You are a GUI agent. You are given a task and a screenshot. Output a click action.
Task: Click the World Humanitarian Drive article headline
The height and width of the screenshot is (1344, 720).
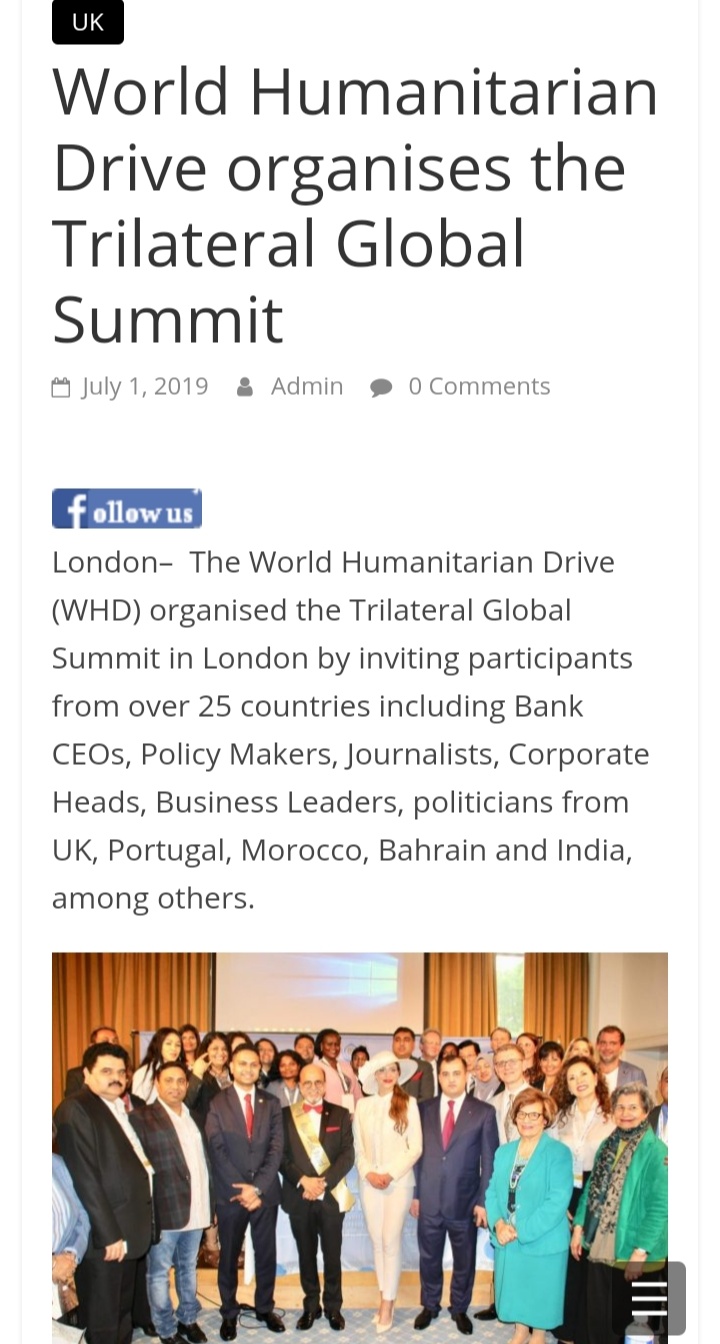point(355,205)
